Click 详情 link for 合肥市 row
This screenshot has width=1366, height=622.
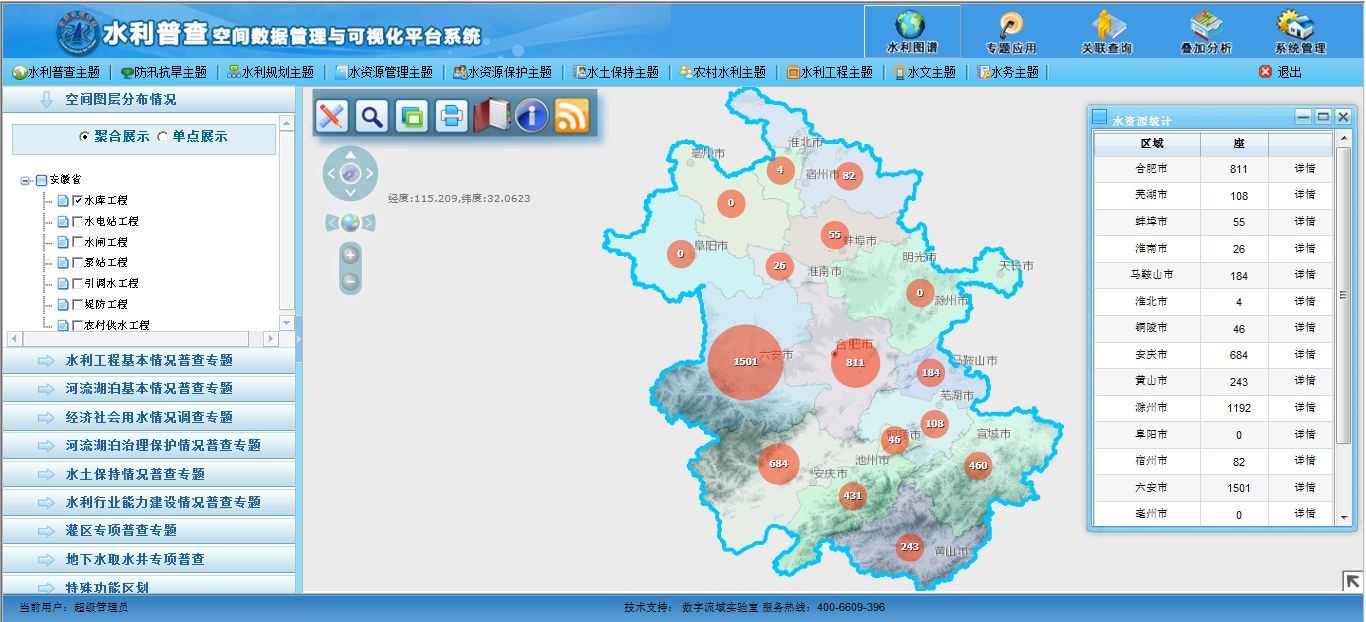click(x=1304, y=169)
